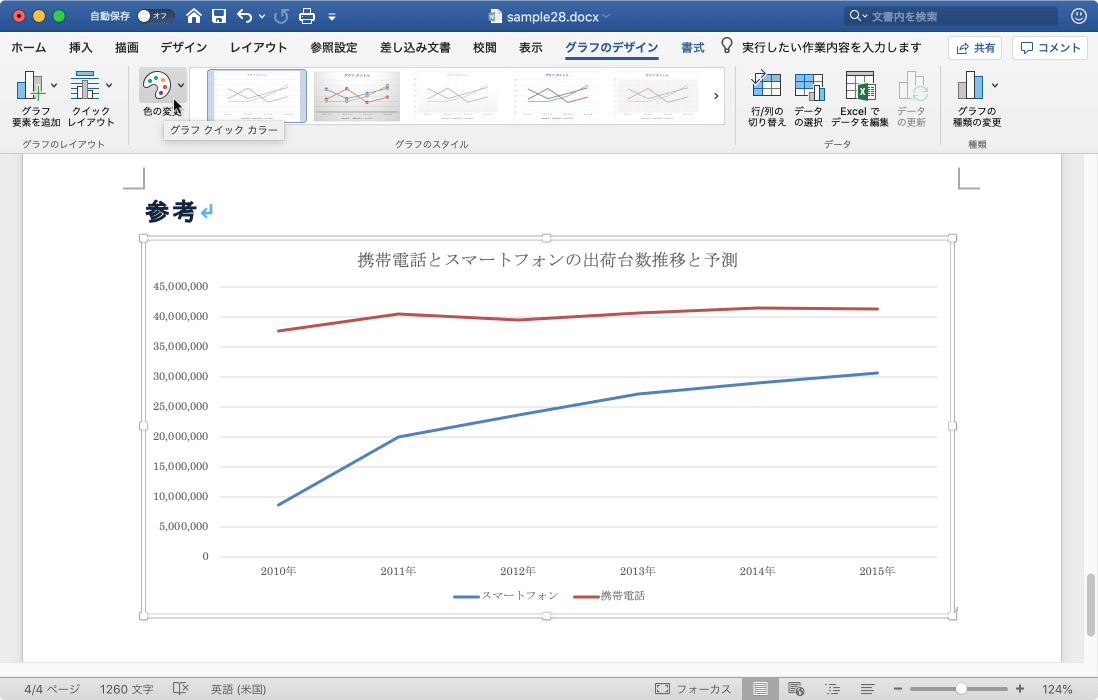Show more chart styles with gallery arrow

(716, 96)
